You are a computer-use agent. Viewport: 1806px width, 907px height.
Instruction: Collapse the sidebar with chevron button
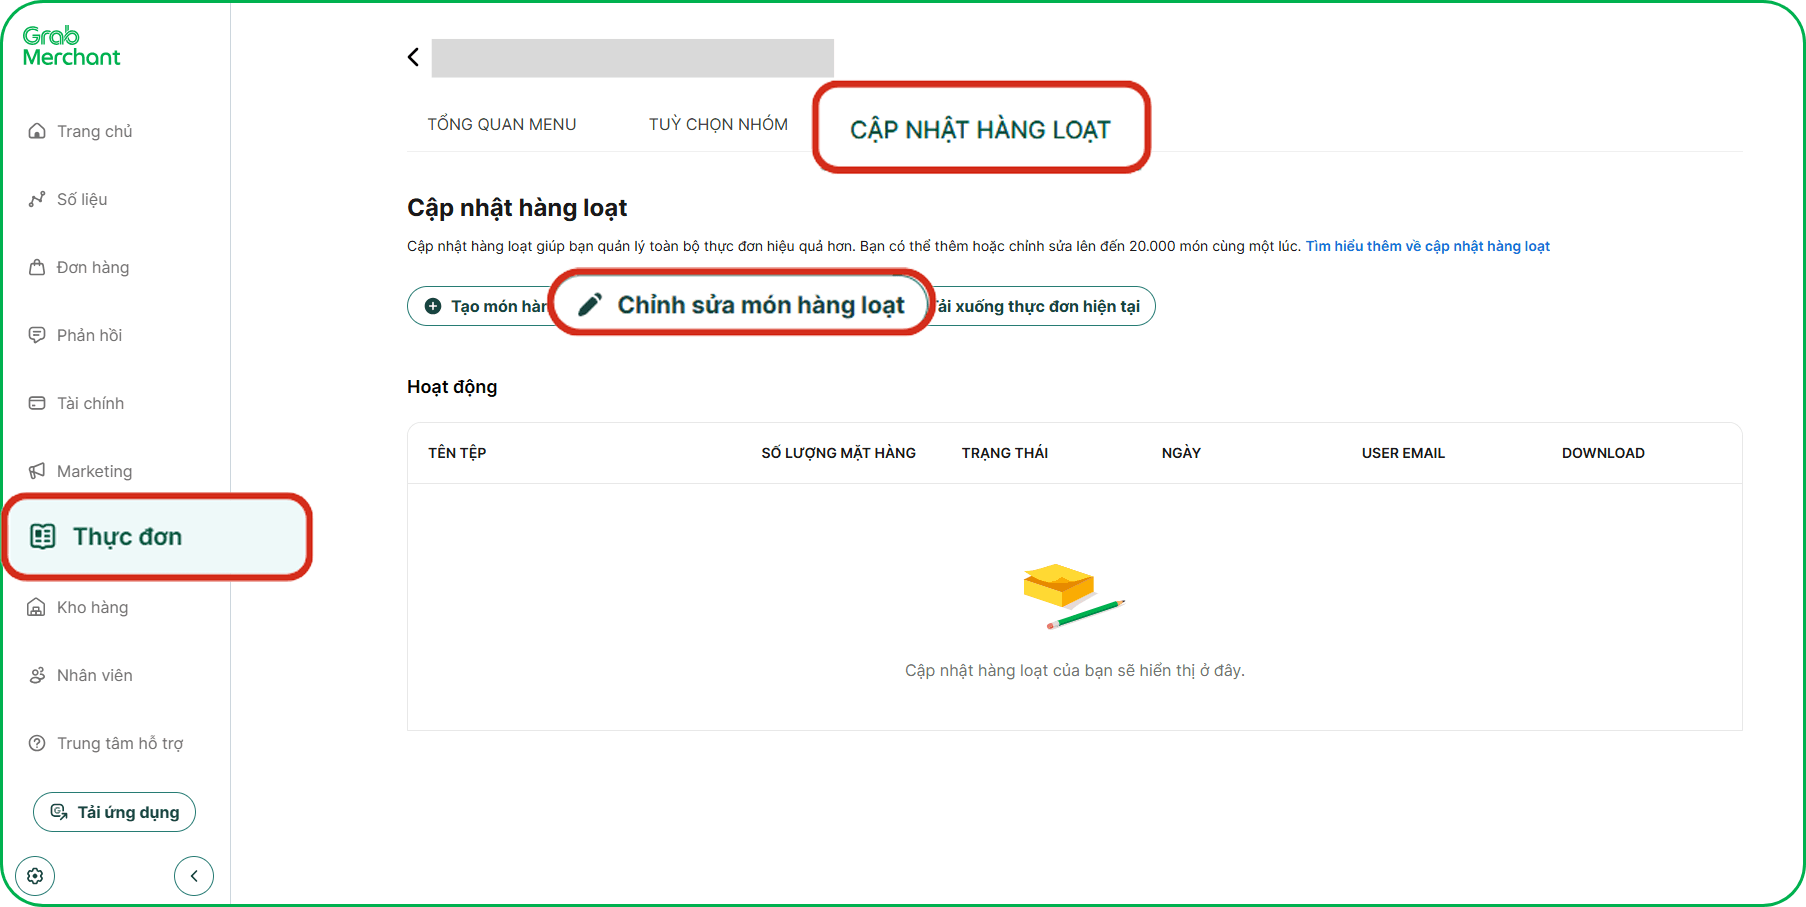194,876
